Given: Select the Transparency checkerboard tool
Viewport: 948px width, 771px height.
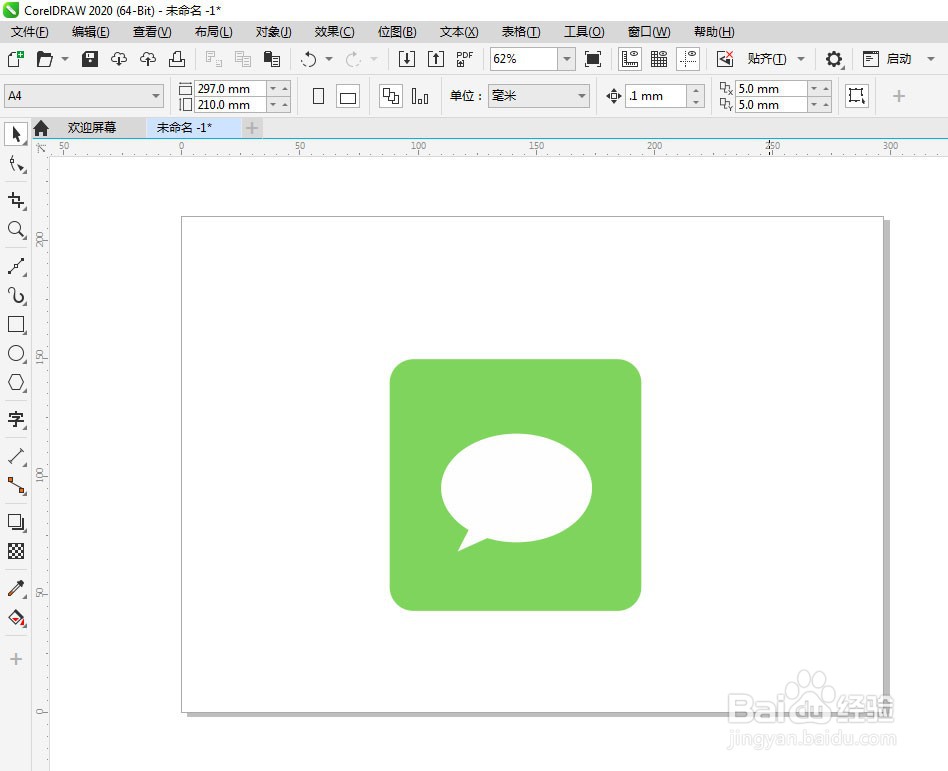Looking at the screenshot, I should coord(16,551).
